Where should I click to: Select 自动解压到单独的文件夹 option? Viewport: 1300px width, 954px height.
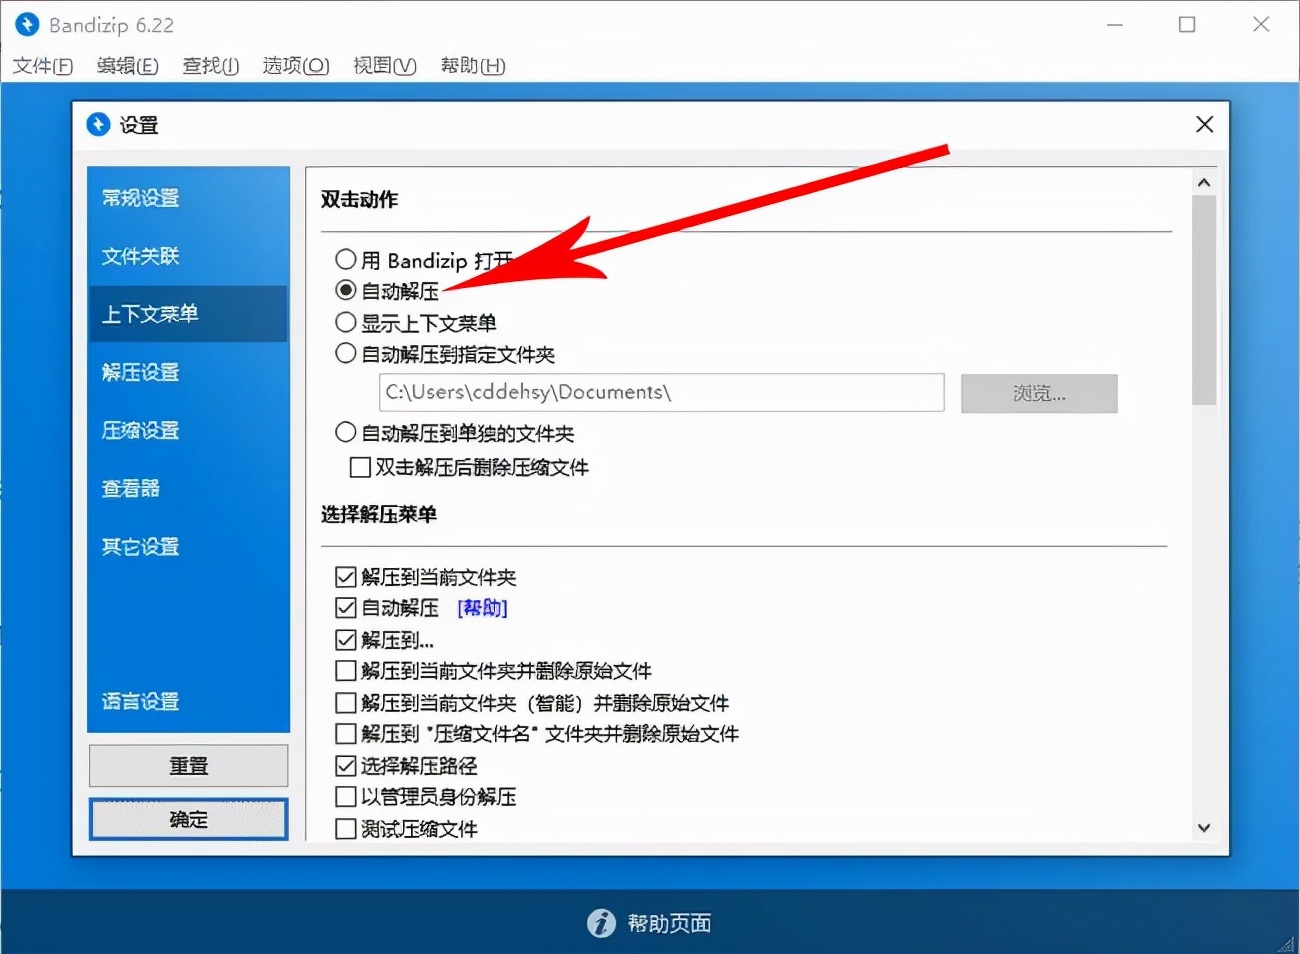(345, 434)
